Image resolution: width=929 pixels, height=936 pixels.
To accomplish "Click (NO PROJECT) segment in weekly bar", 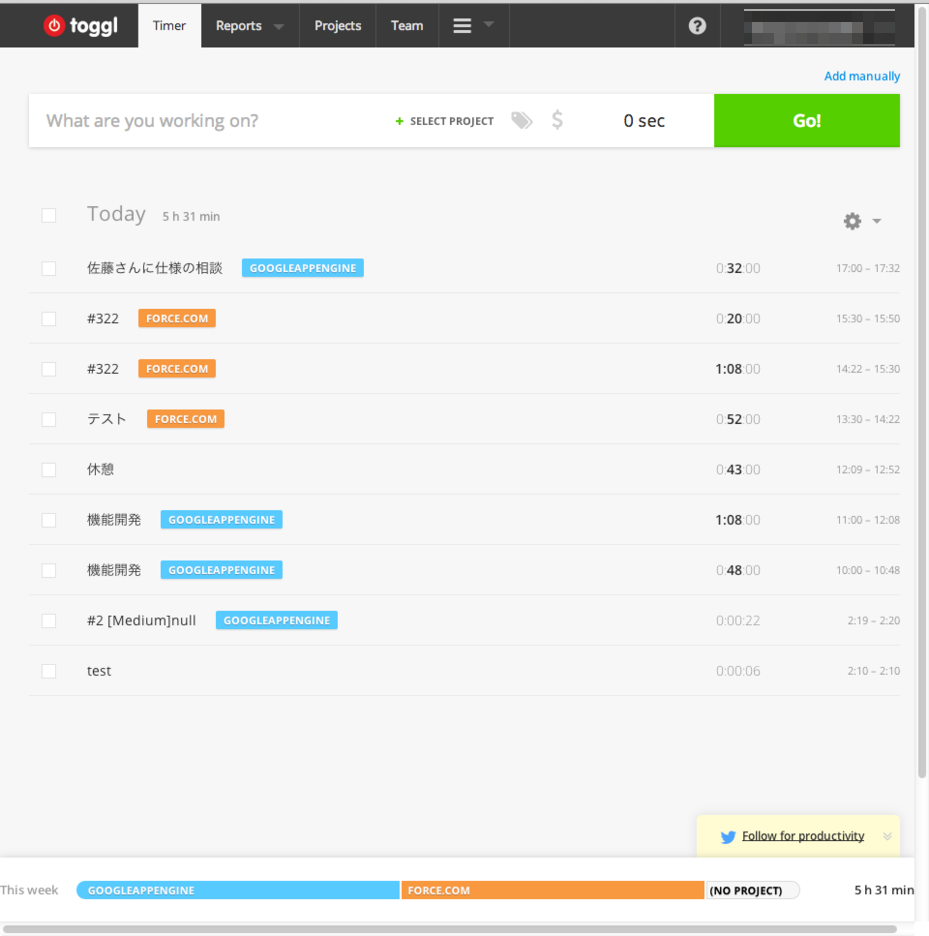I will pos(753,890).
